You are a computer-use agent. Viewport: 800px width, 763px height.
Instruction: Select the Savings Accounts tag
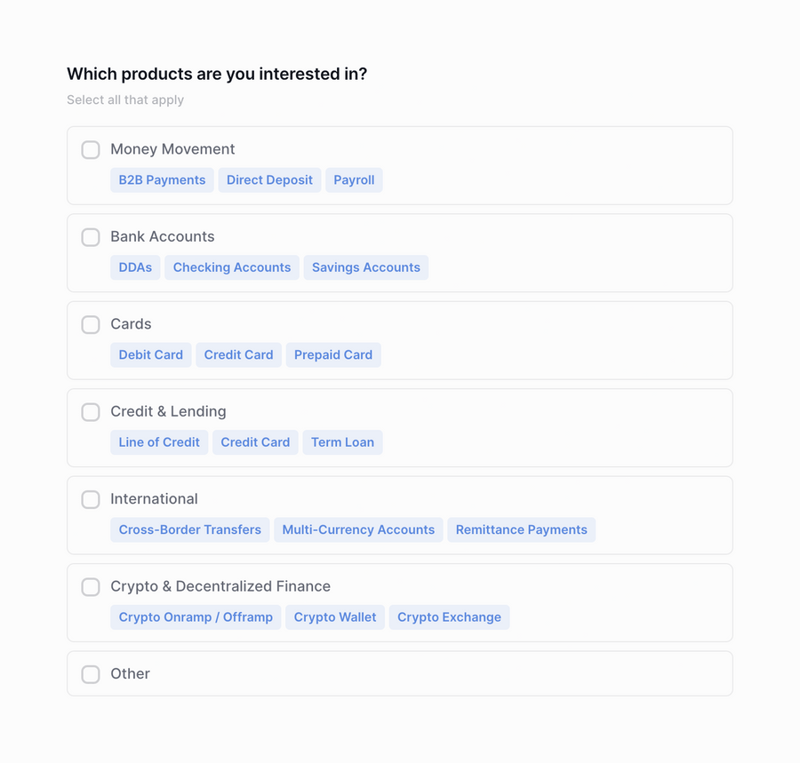366,267
